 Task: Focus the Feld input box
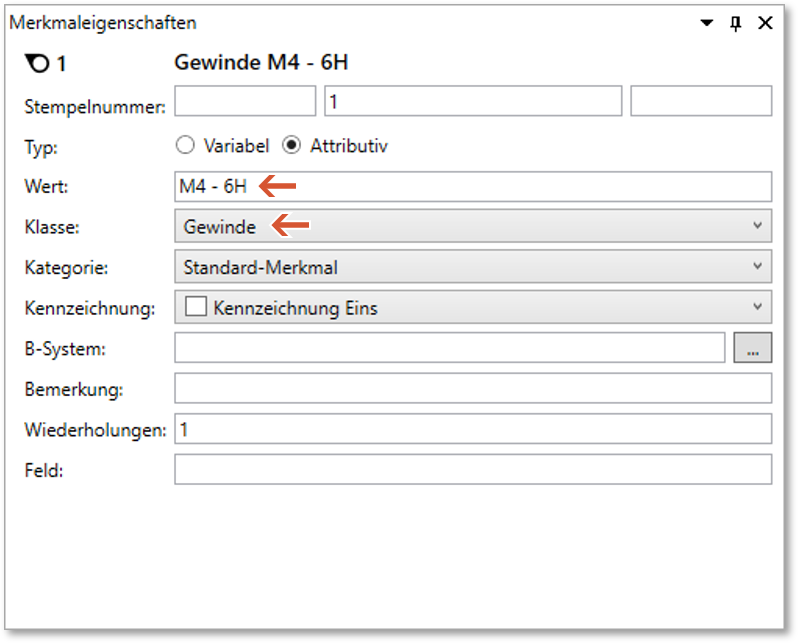pos(473,469)
